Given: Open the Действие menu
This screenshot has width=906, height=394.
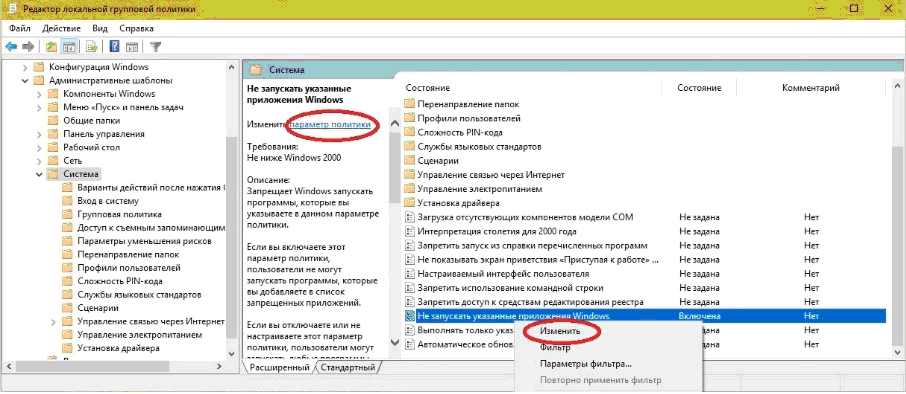Looking at the screenshot, I should pos(61,28).
